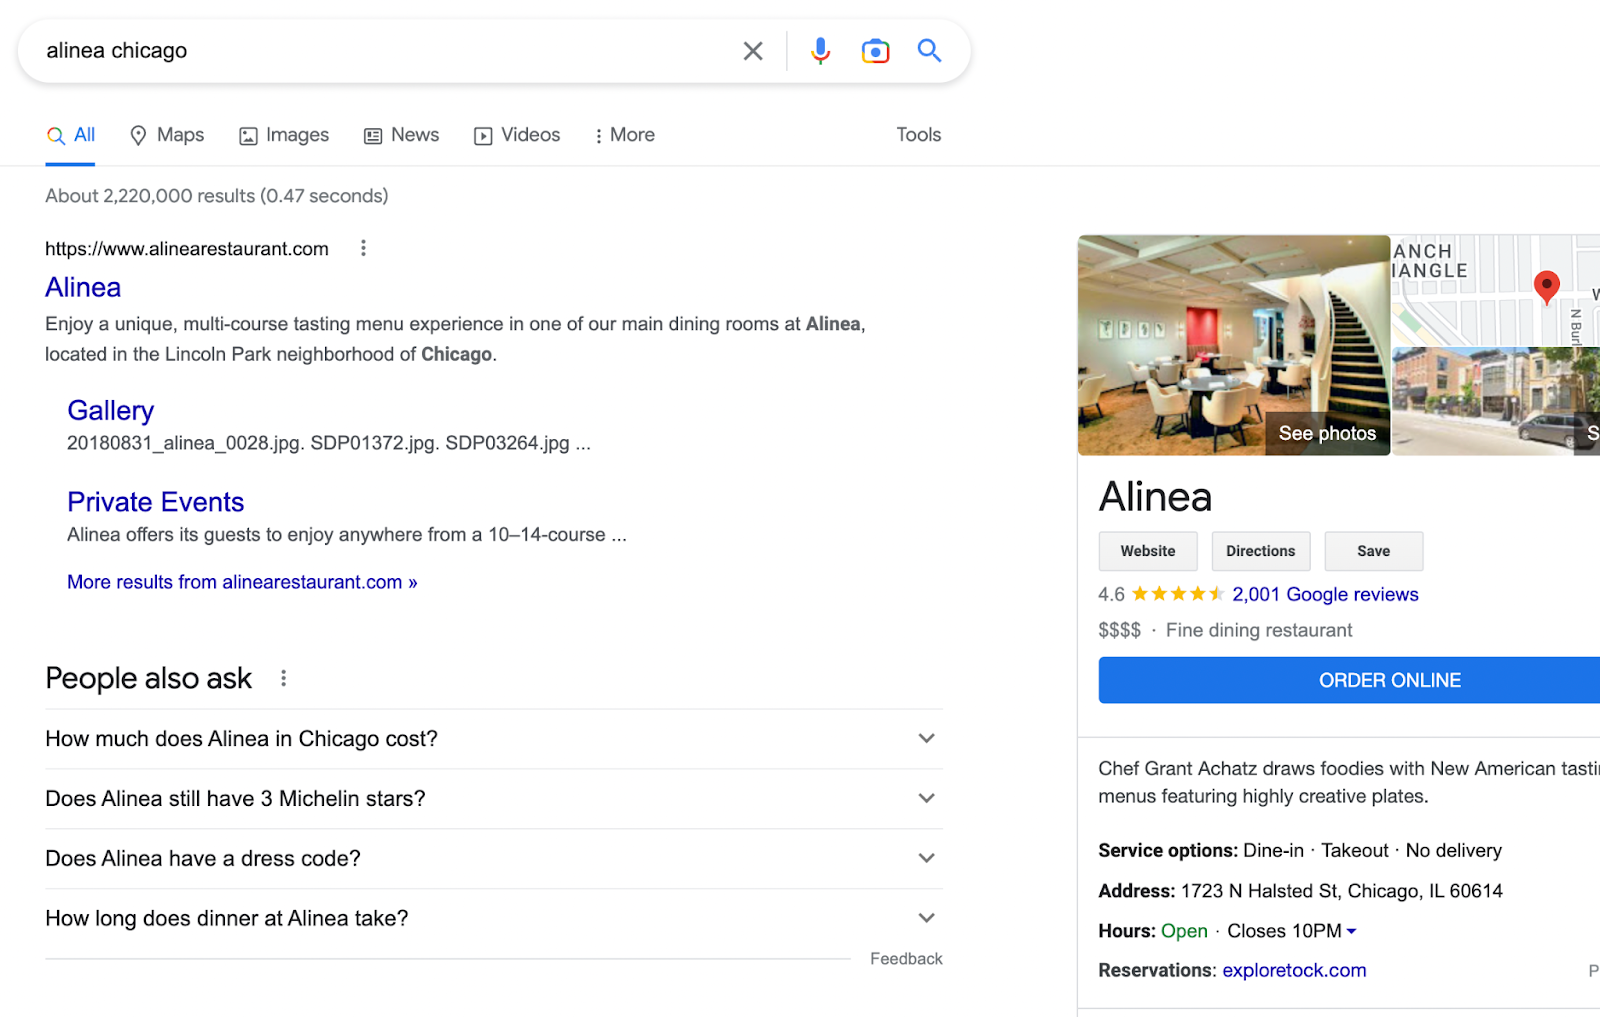
Task: Click the address 1723 N Halsted St text
Action: (1341, 891)
